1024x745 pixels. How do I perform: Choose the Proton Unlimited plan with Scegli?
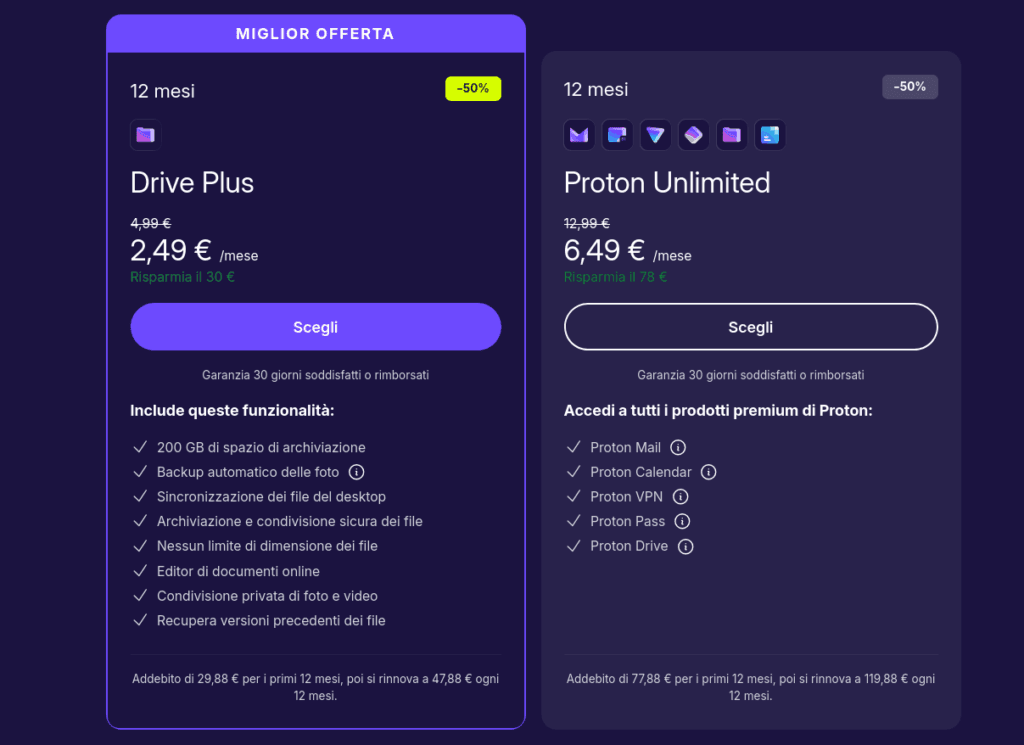(x=750, y=327)
